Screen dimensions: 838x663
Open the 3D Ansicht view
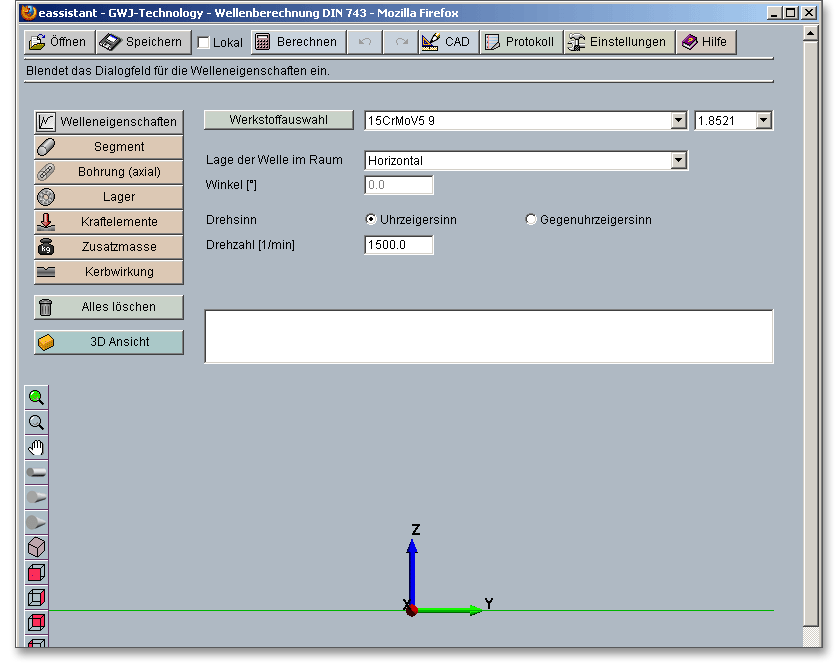coord(109,342)
